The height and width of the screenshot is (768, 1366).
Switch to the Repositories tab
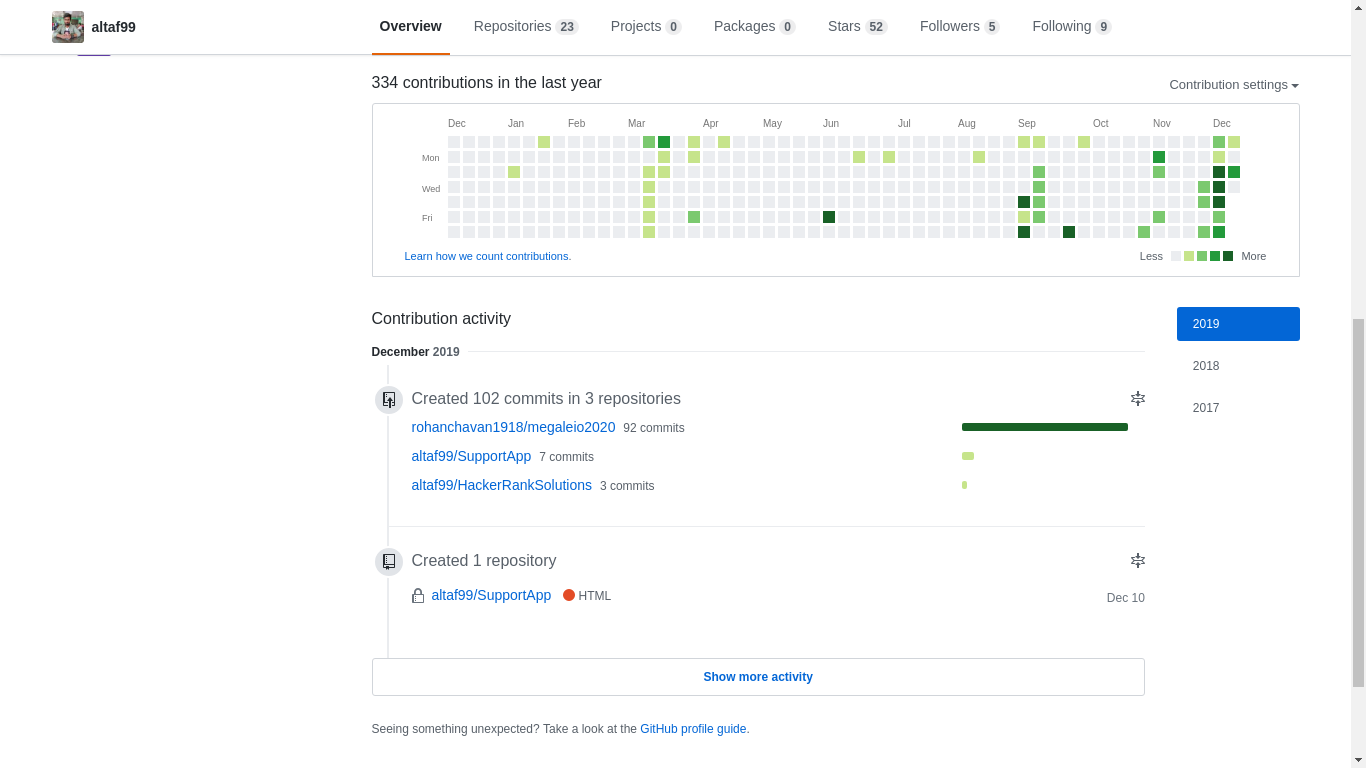click(526, 27)
